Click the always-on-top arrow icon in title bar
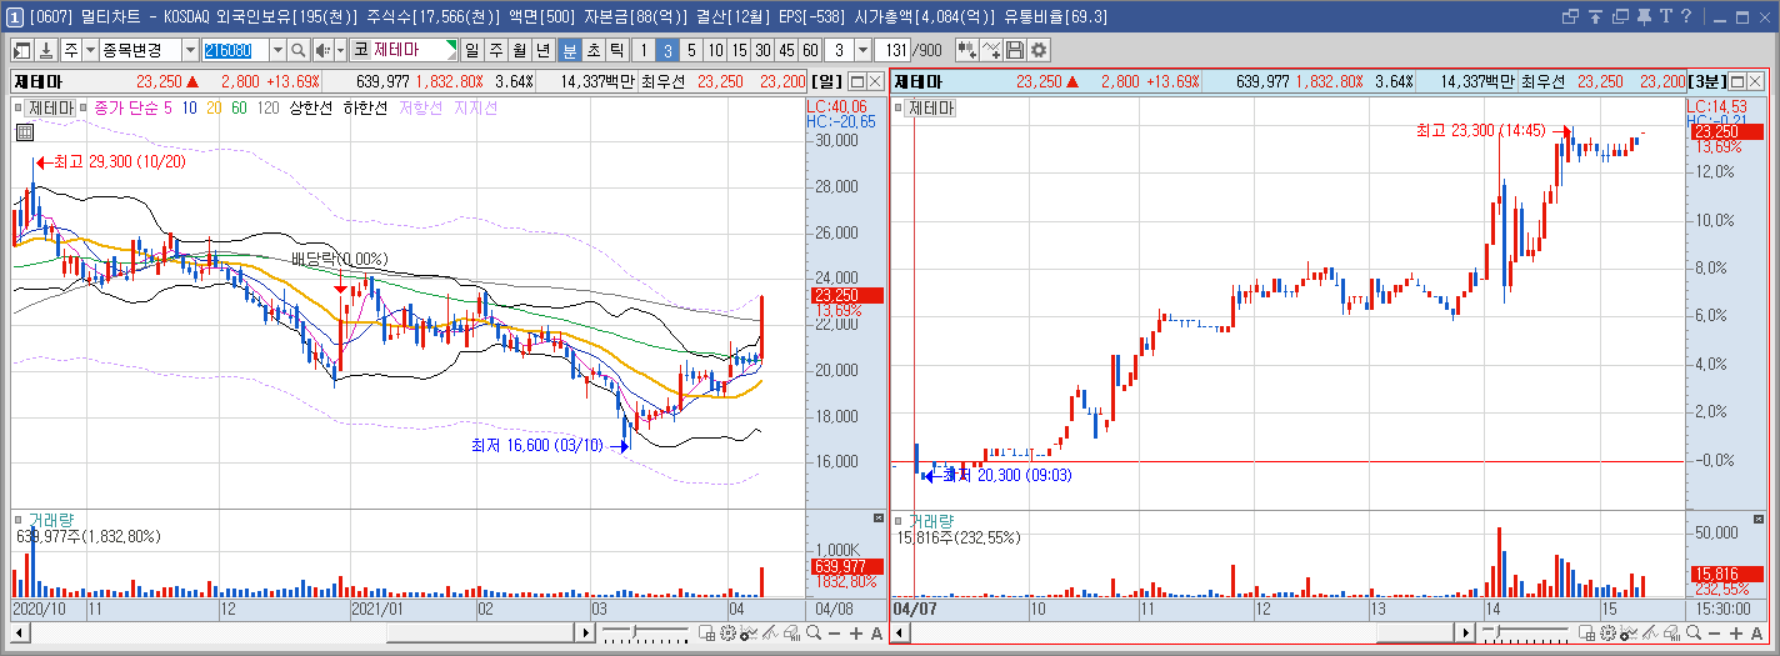 coord(1595,16)
